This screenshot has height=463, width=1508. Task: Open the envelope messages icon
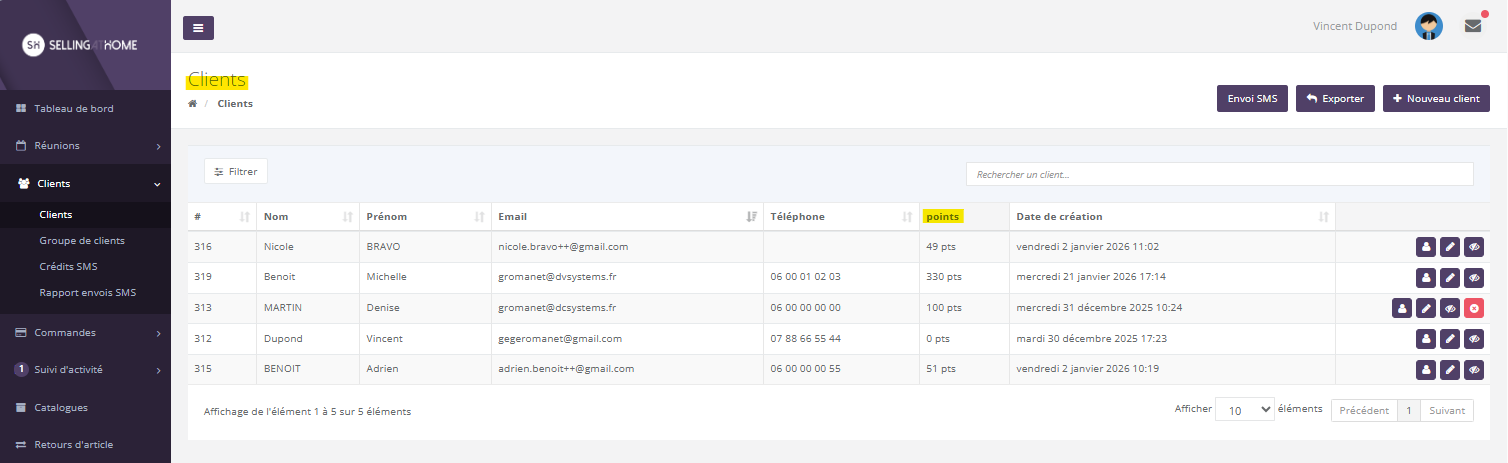1472,27
